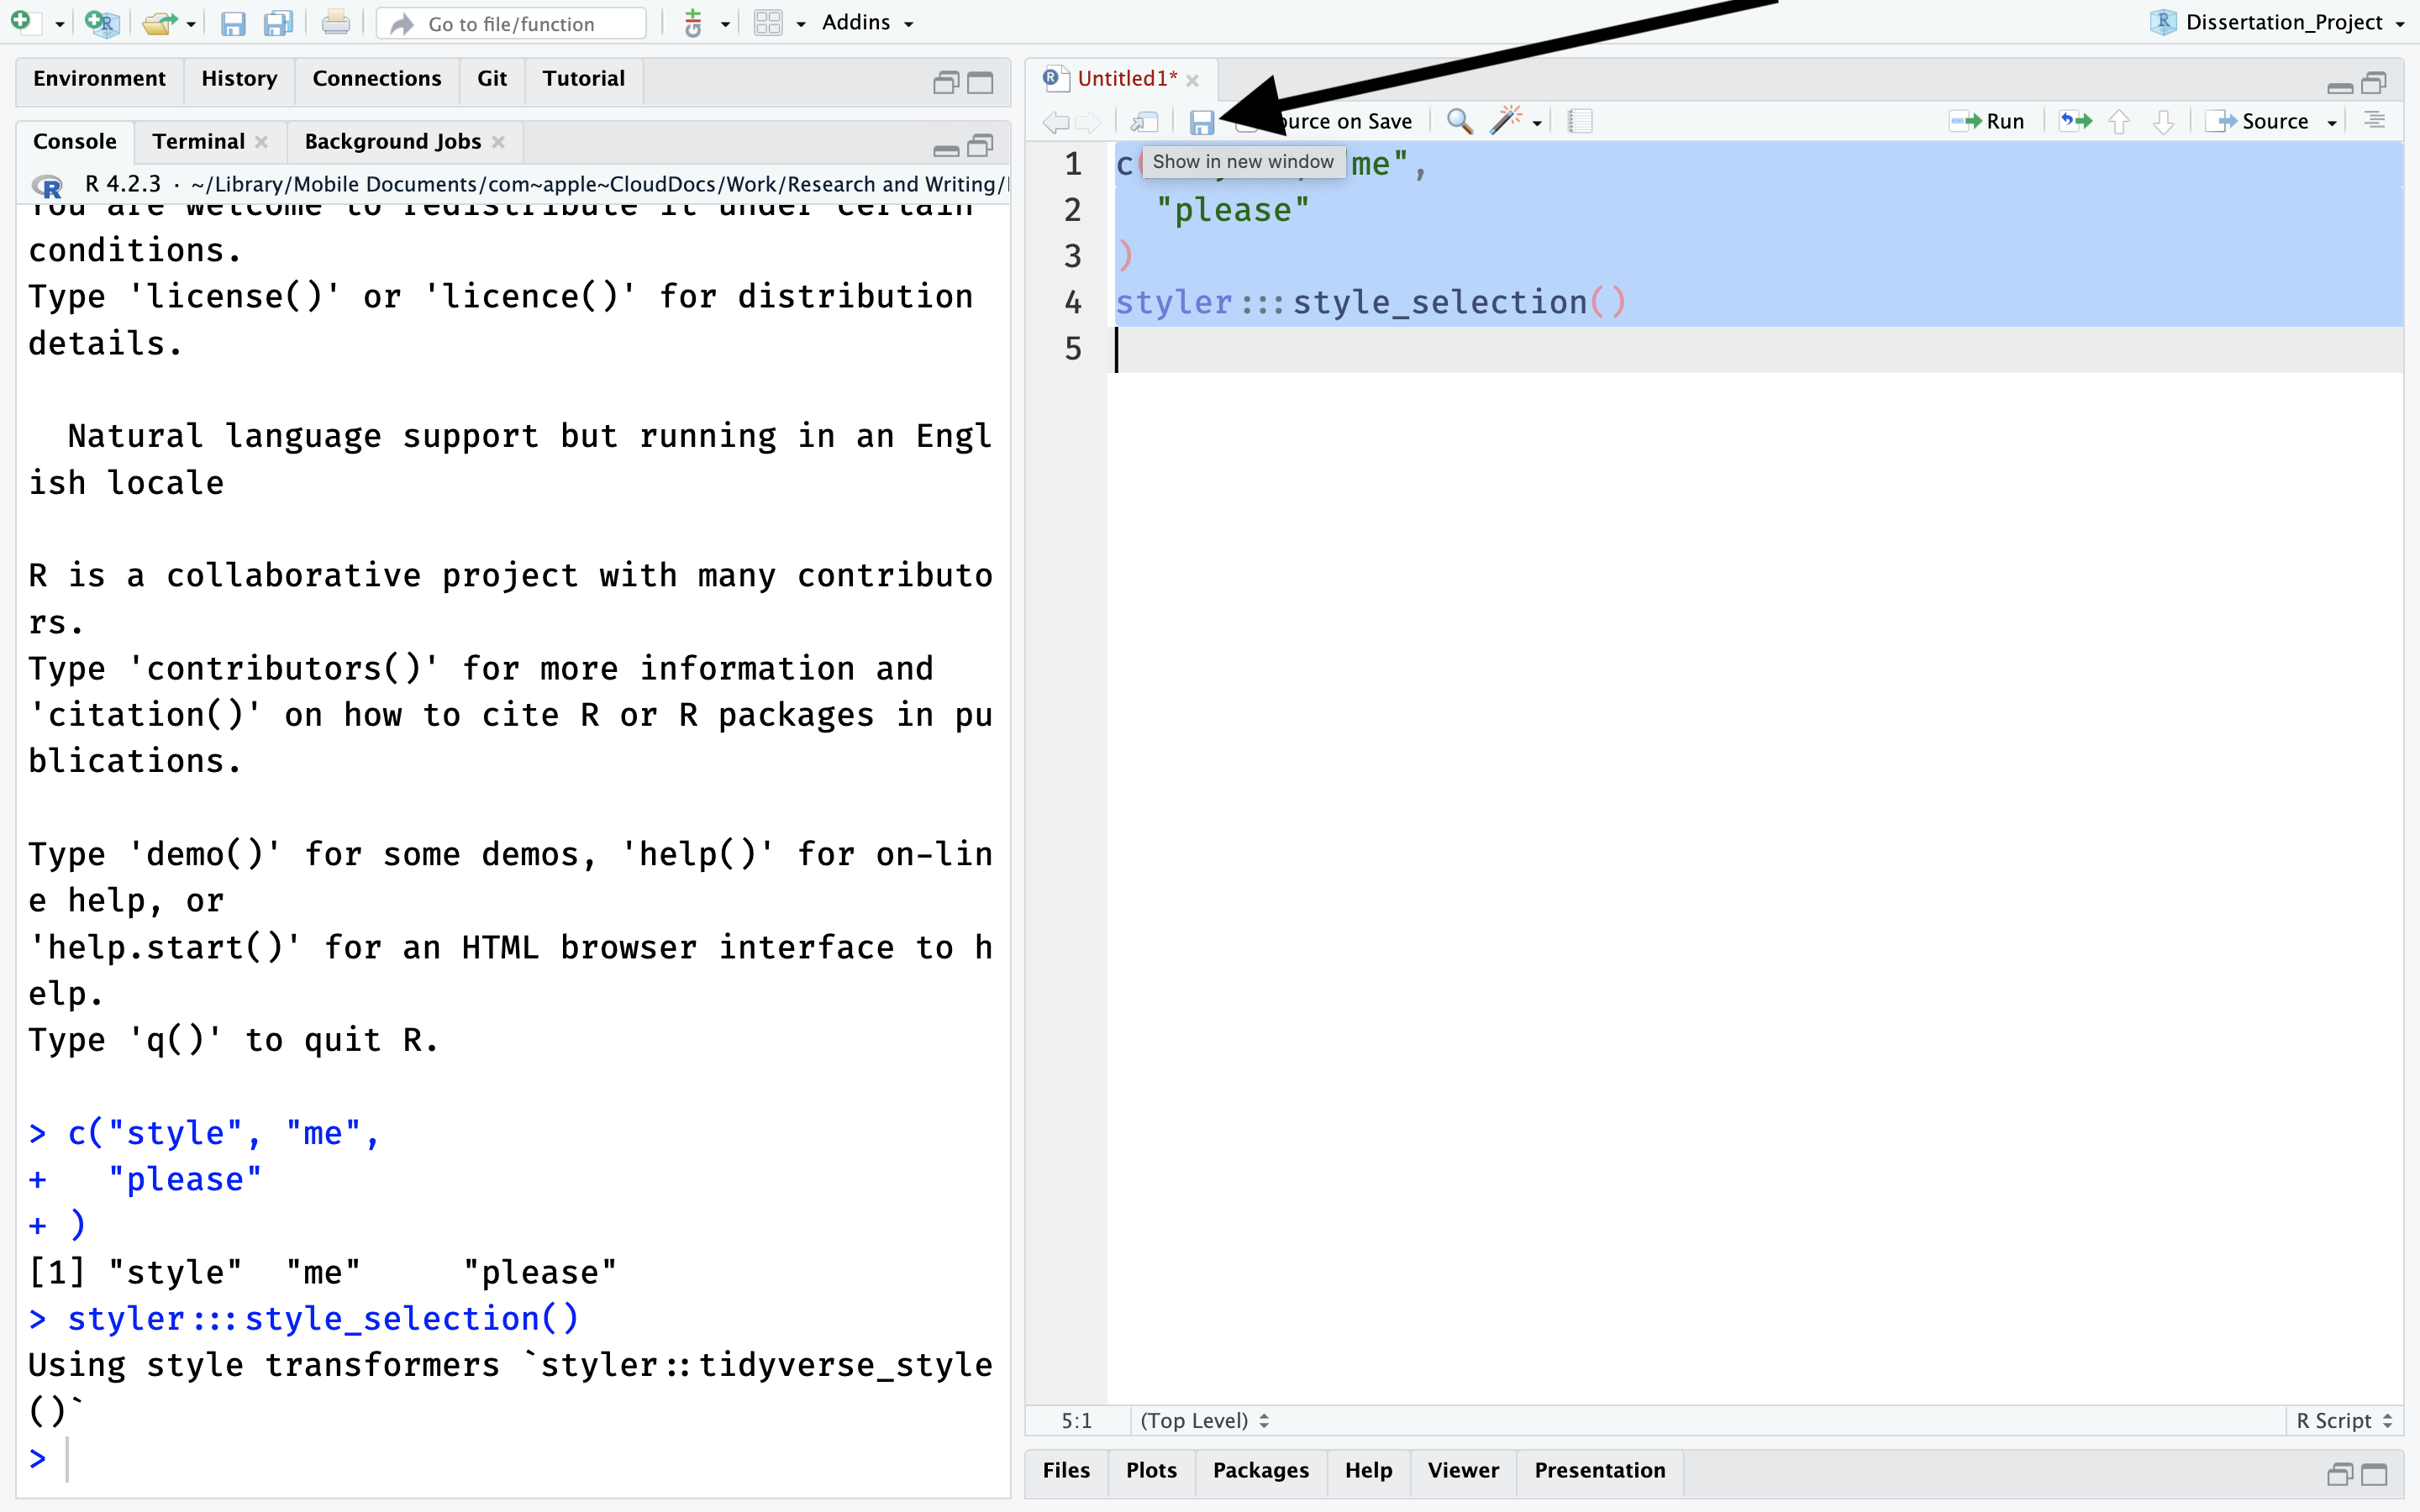Viewport: 2420px width, 1512px height.
Task: Print the current file
Action: [x=335, y=22]
